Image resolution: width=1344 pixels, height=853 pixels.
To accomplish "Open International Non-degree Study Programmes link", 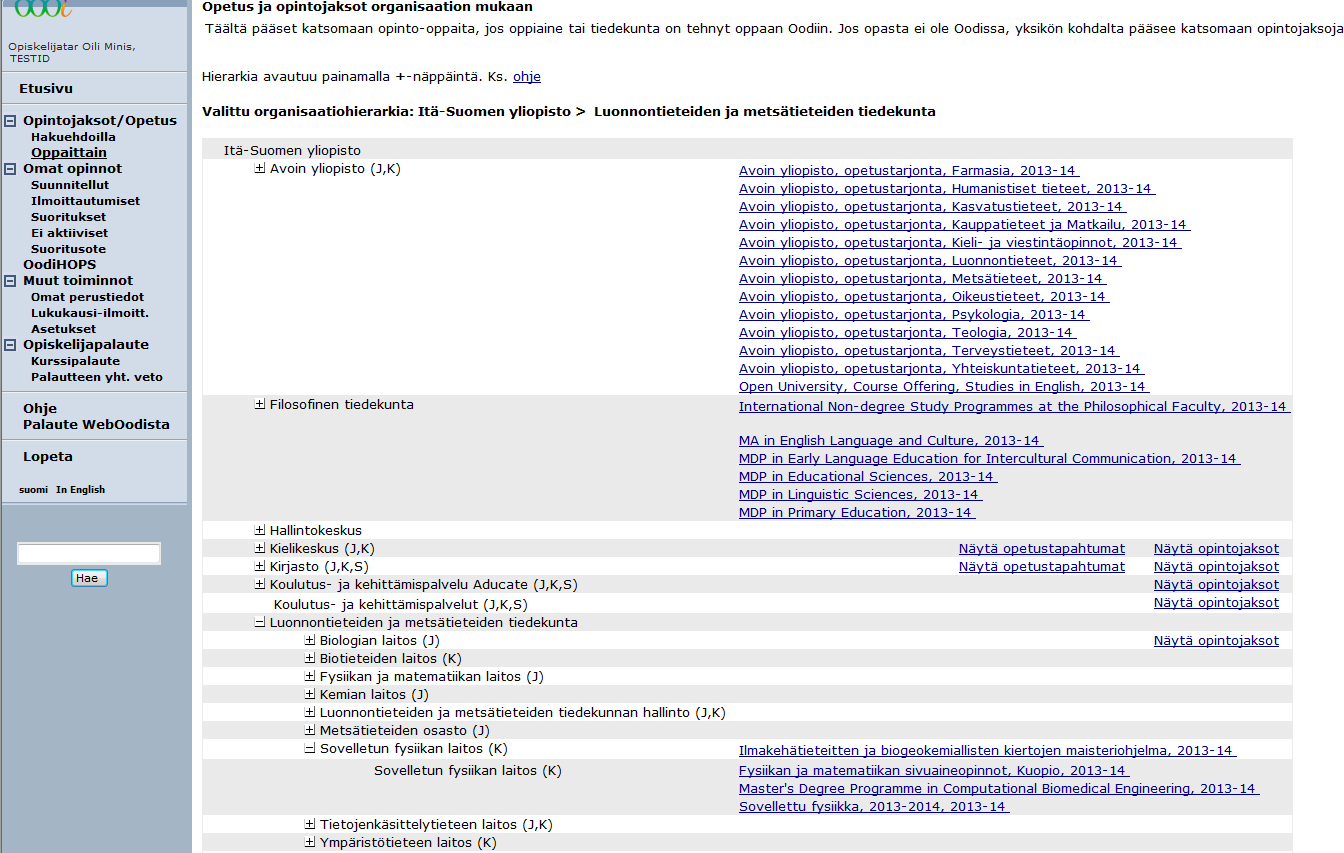I will pos(1015,407).
